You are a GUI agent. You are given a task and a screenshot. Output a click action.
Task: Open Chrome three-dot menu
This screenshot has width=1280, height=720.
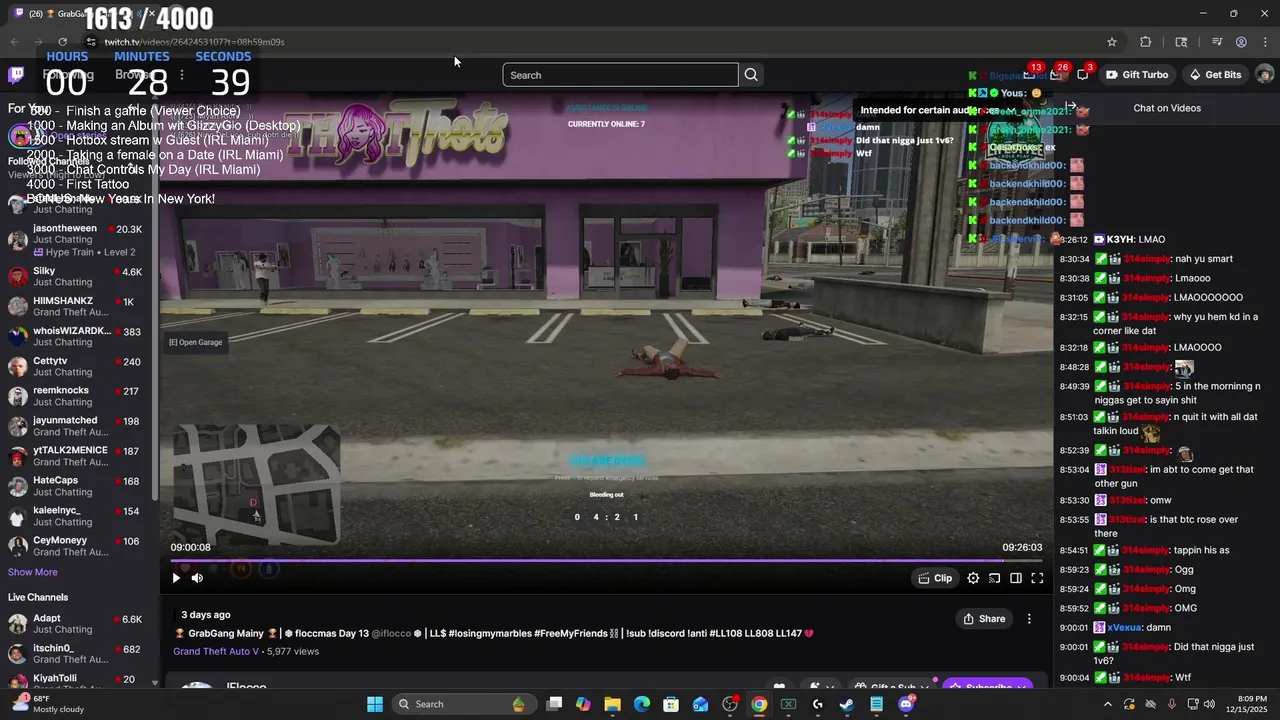(1263, 42)
